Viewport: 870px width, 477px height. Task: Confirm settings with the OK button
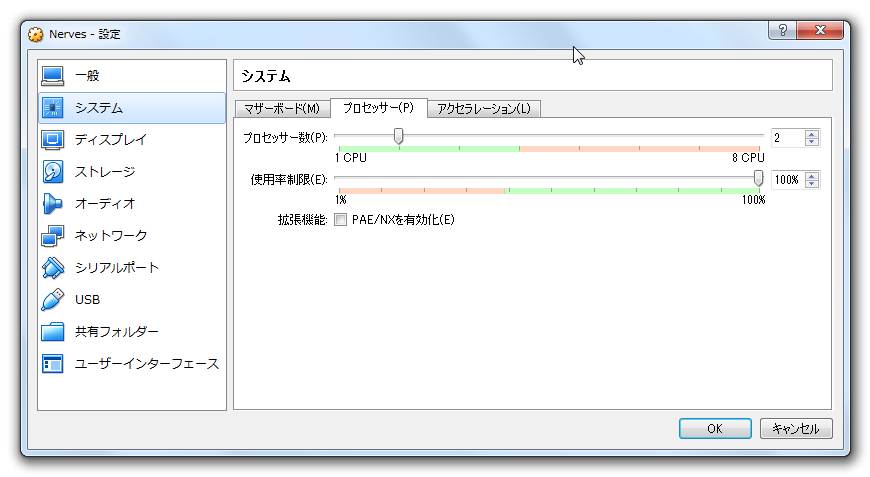(x=715, y=429)
